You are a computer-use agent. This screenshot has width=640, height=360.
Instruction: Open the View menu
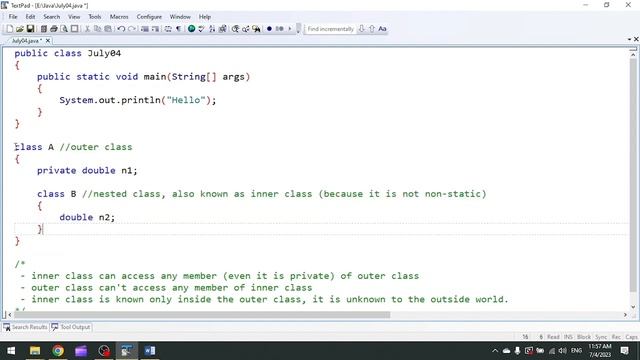[x=74, y=17]
